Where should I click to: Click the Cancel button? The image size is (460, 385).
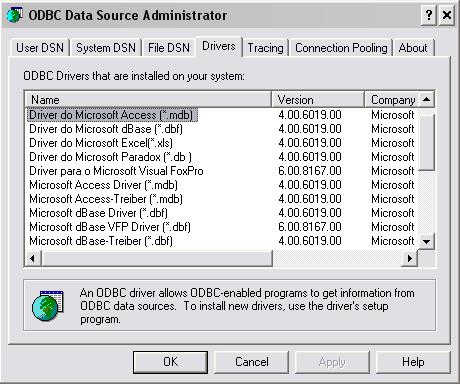click(252, 362)
